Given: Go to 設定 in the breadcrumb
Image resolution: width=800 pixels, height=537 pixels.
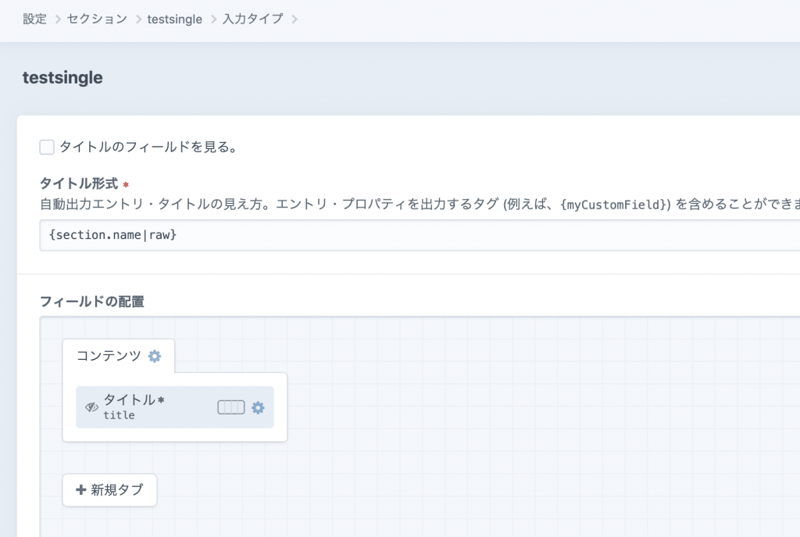Looking at the screenshot, I should pyautogui.click(x=34, y=18).
